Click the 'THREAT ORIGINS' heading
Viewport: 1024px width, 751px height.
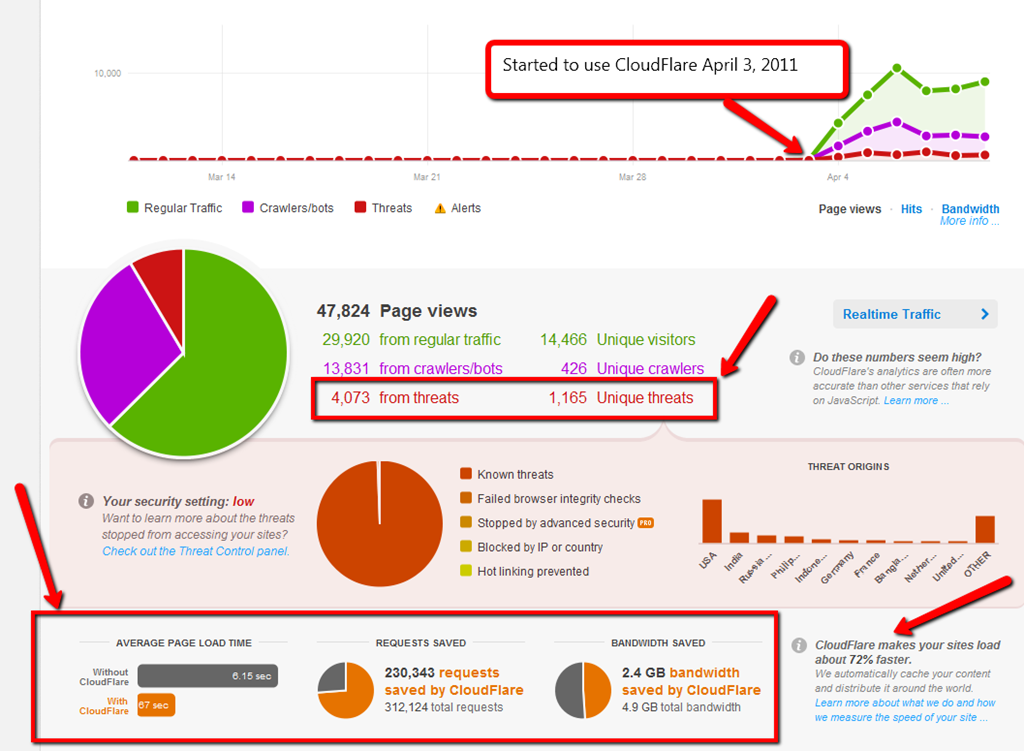848,467
